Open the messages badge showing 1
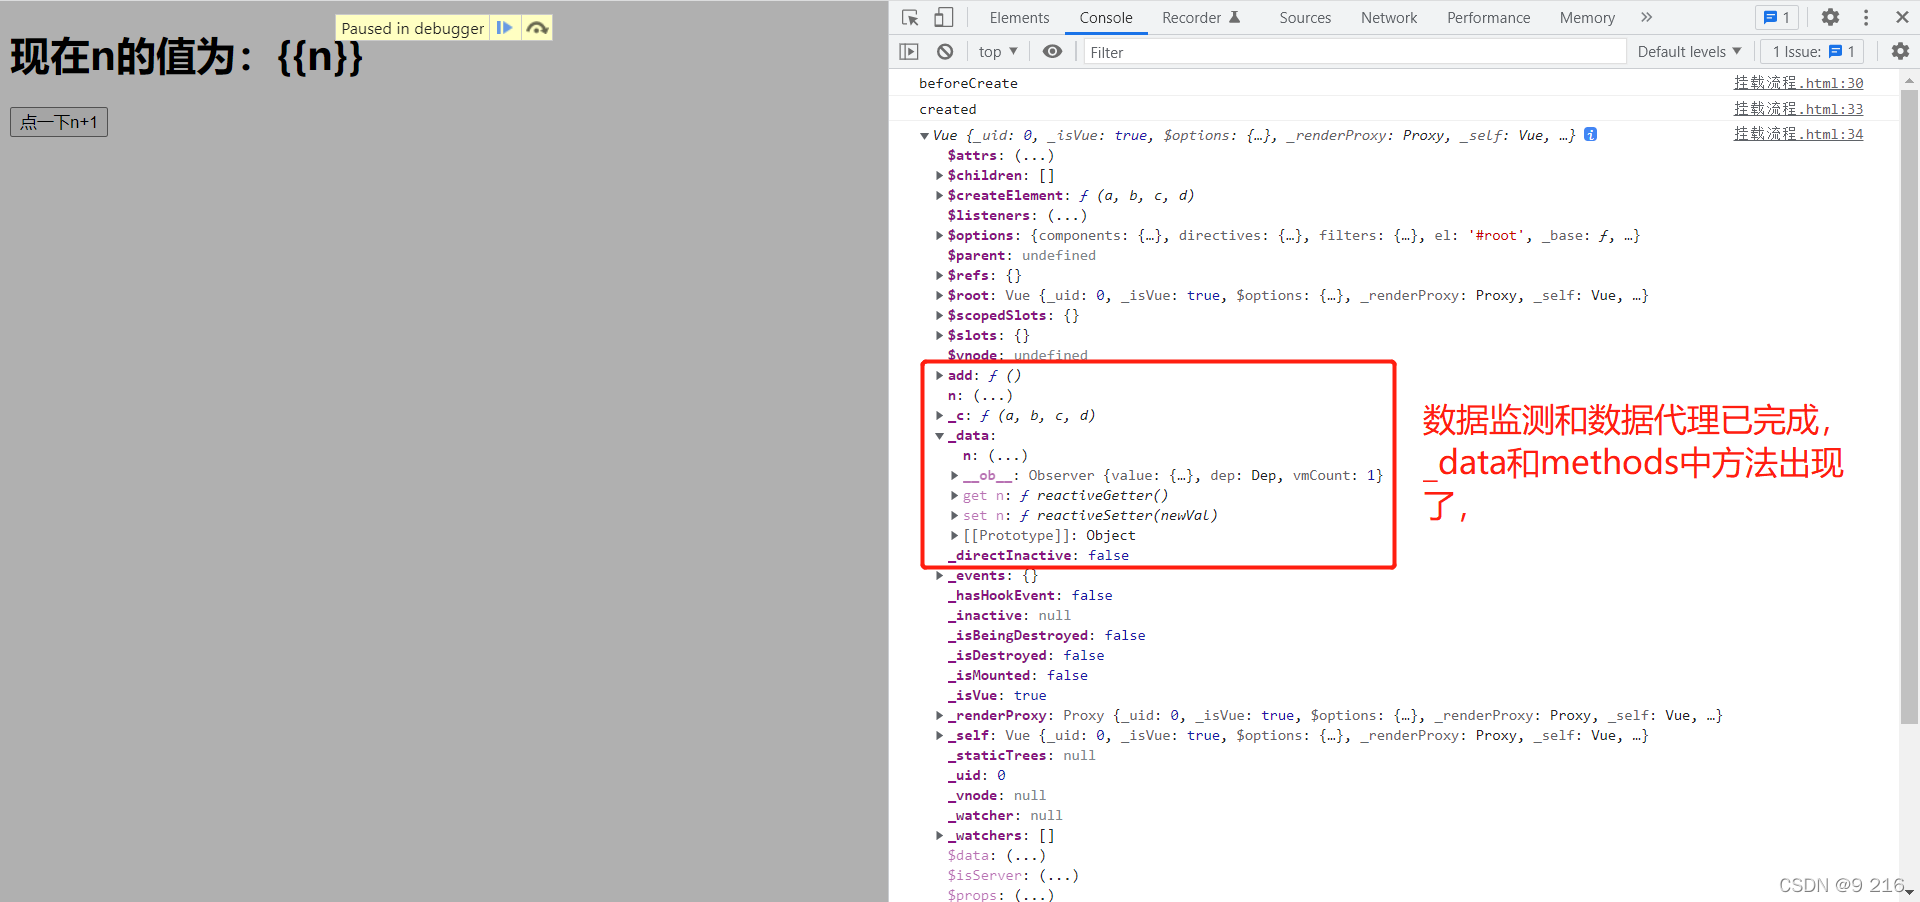This screenshot has width=1920, height=902. tap(1777, 18)
